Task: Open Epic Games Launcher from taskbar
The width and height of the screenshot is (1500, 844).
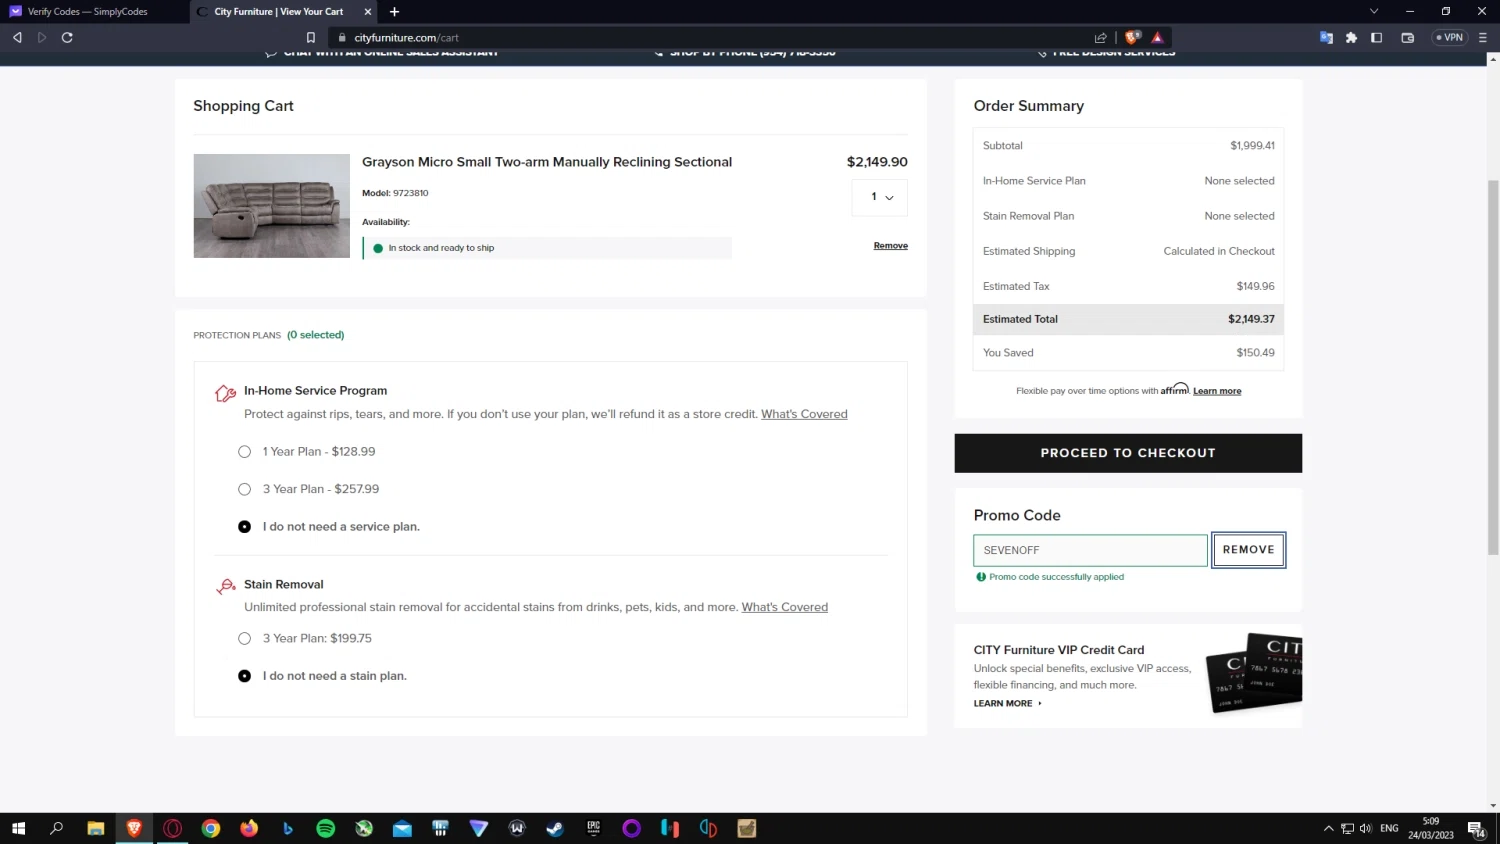Action: [594, 828]
